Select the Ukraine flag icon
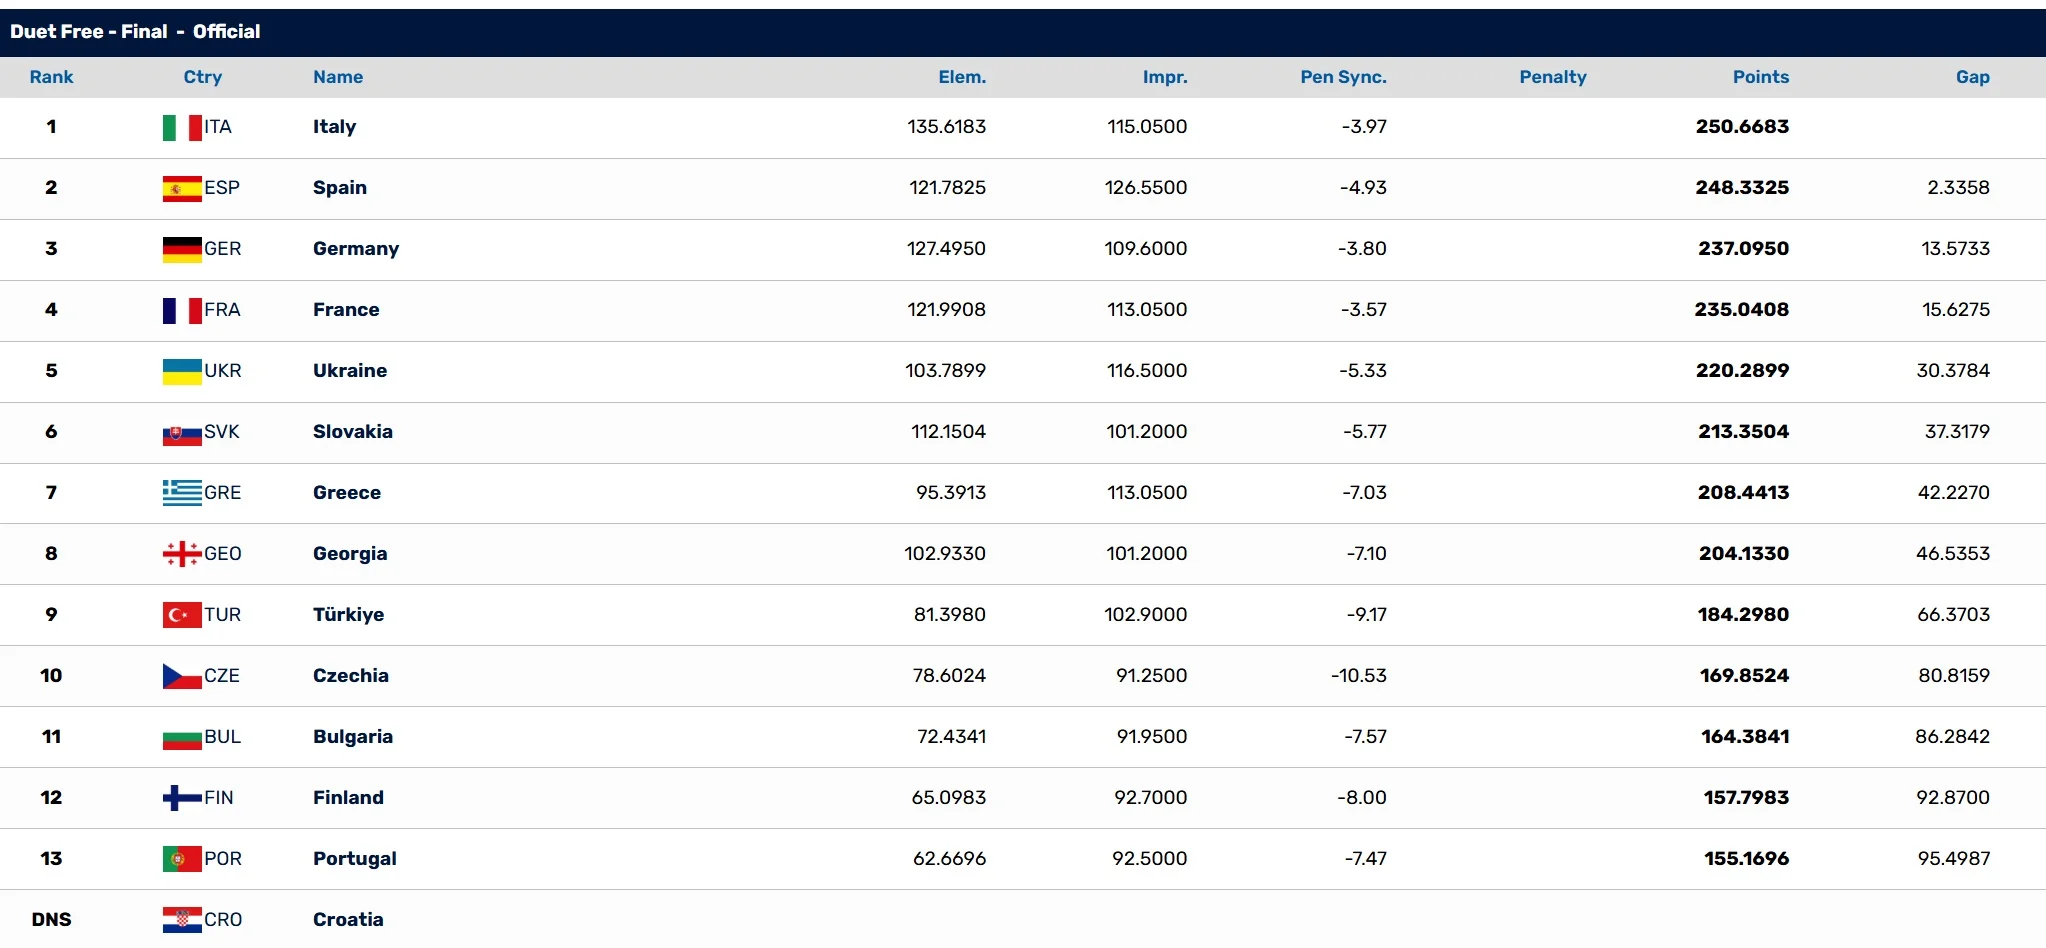This screenshot has height=948, width=2046. (182, 371)
